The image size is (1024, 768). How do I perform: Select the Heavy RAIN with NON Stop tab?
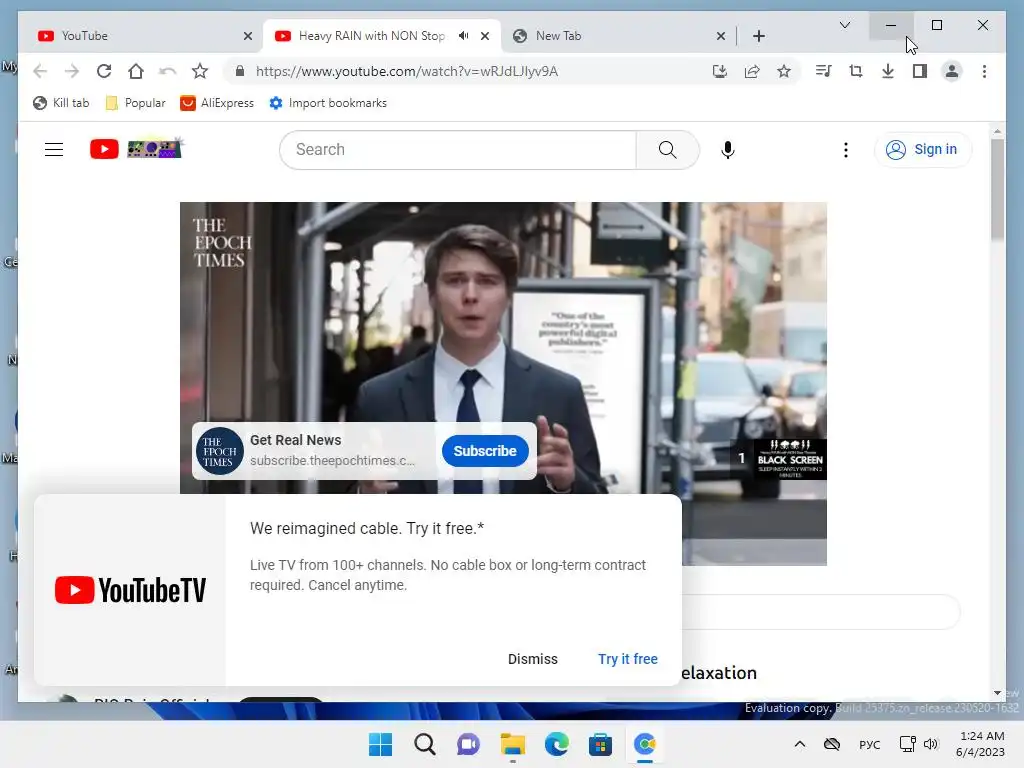coord(382,36)
